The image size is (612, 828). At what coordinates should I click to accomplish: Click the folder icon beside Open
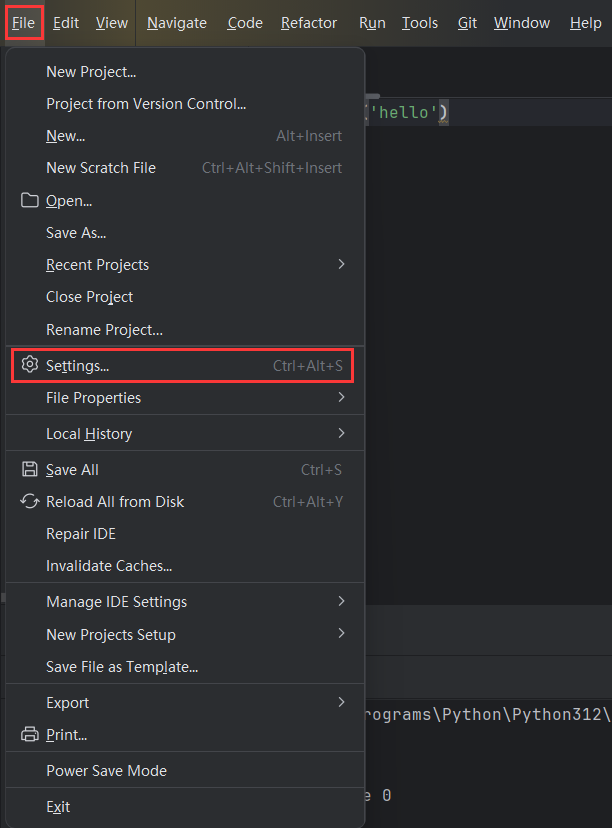(x=29, y=201)
